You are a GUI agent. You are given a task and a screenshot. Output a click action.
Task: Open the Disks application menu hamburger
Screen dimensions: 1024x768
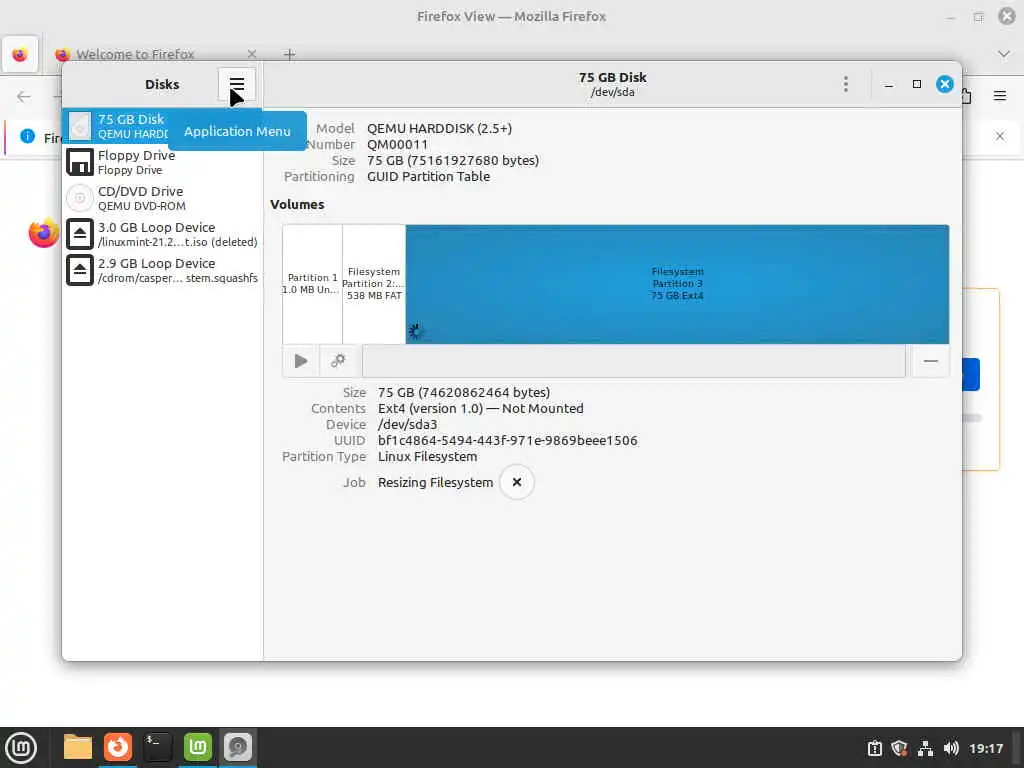(236, 84)
